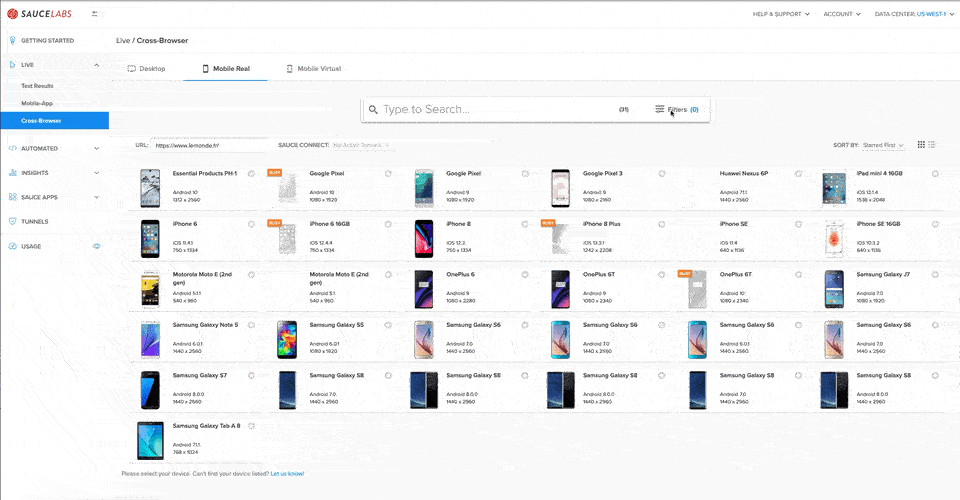Image resolution: width=960 pixels, height=500 pixels.
Task: Star the Samsung Galaxy S7 device
Action: (251, 375)
